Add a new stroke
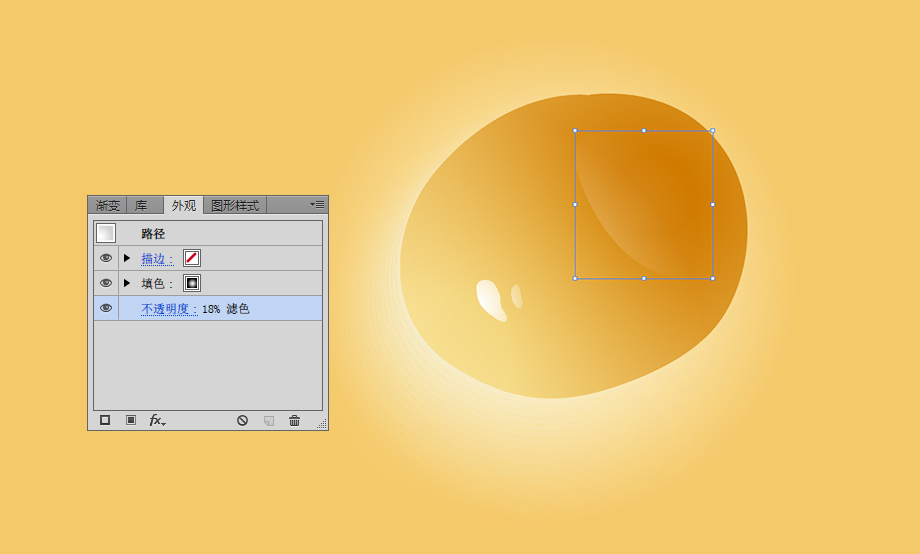The height and width of the screenshot is (554, 920). tap(105, 420)
